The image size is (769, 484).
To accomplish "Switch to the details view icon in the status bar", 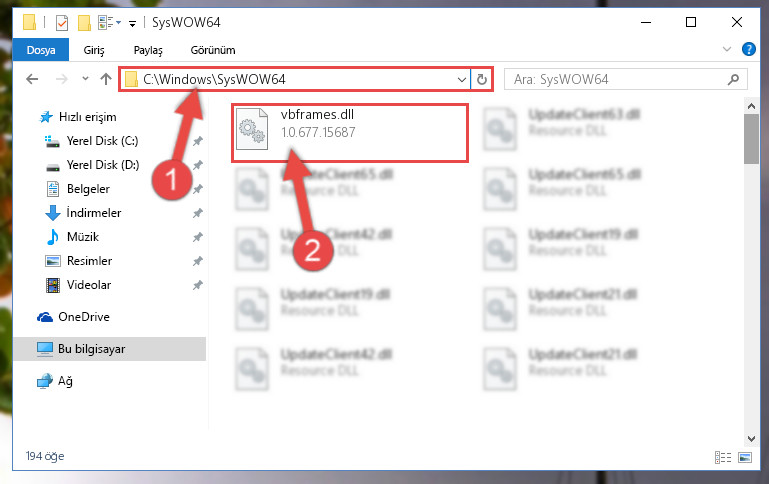I will [723, 457].
